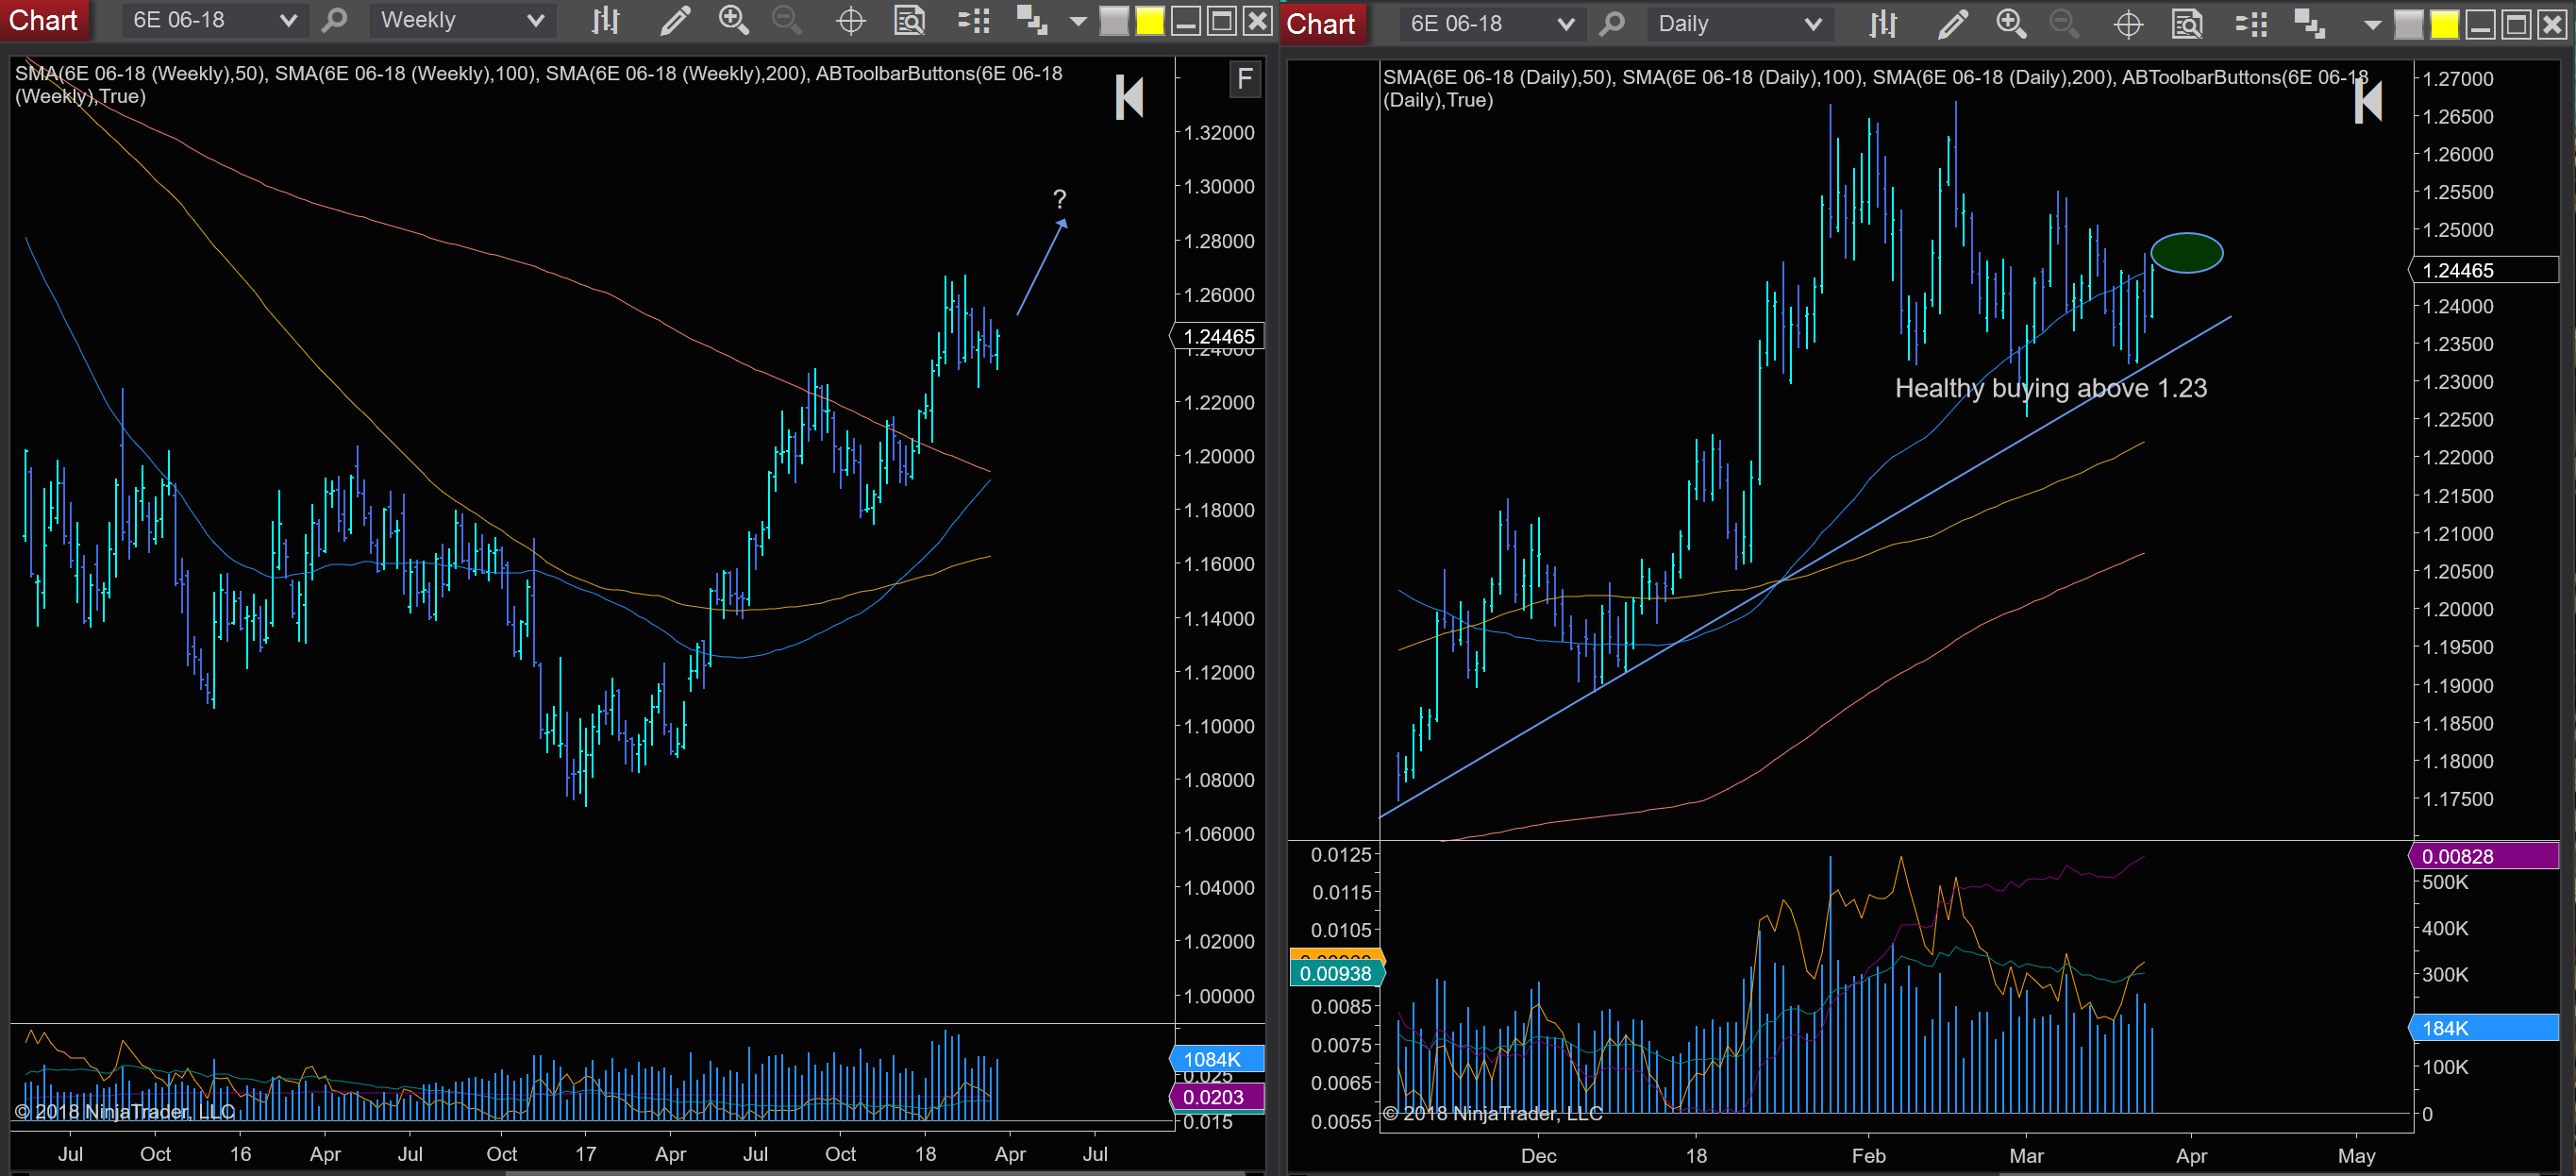2576x1176 pixels.
Task: Click the May label on Daily time axis
Action: tap(2356, 1155)
